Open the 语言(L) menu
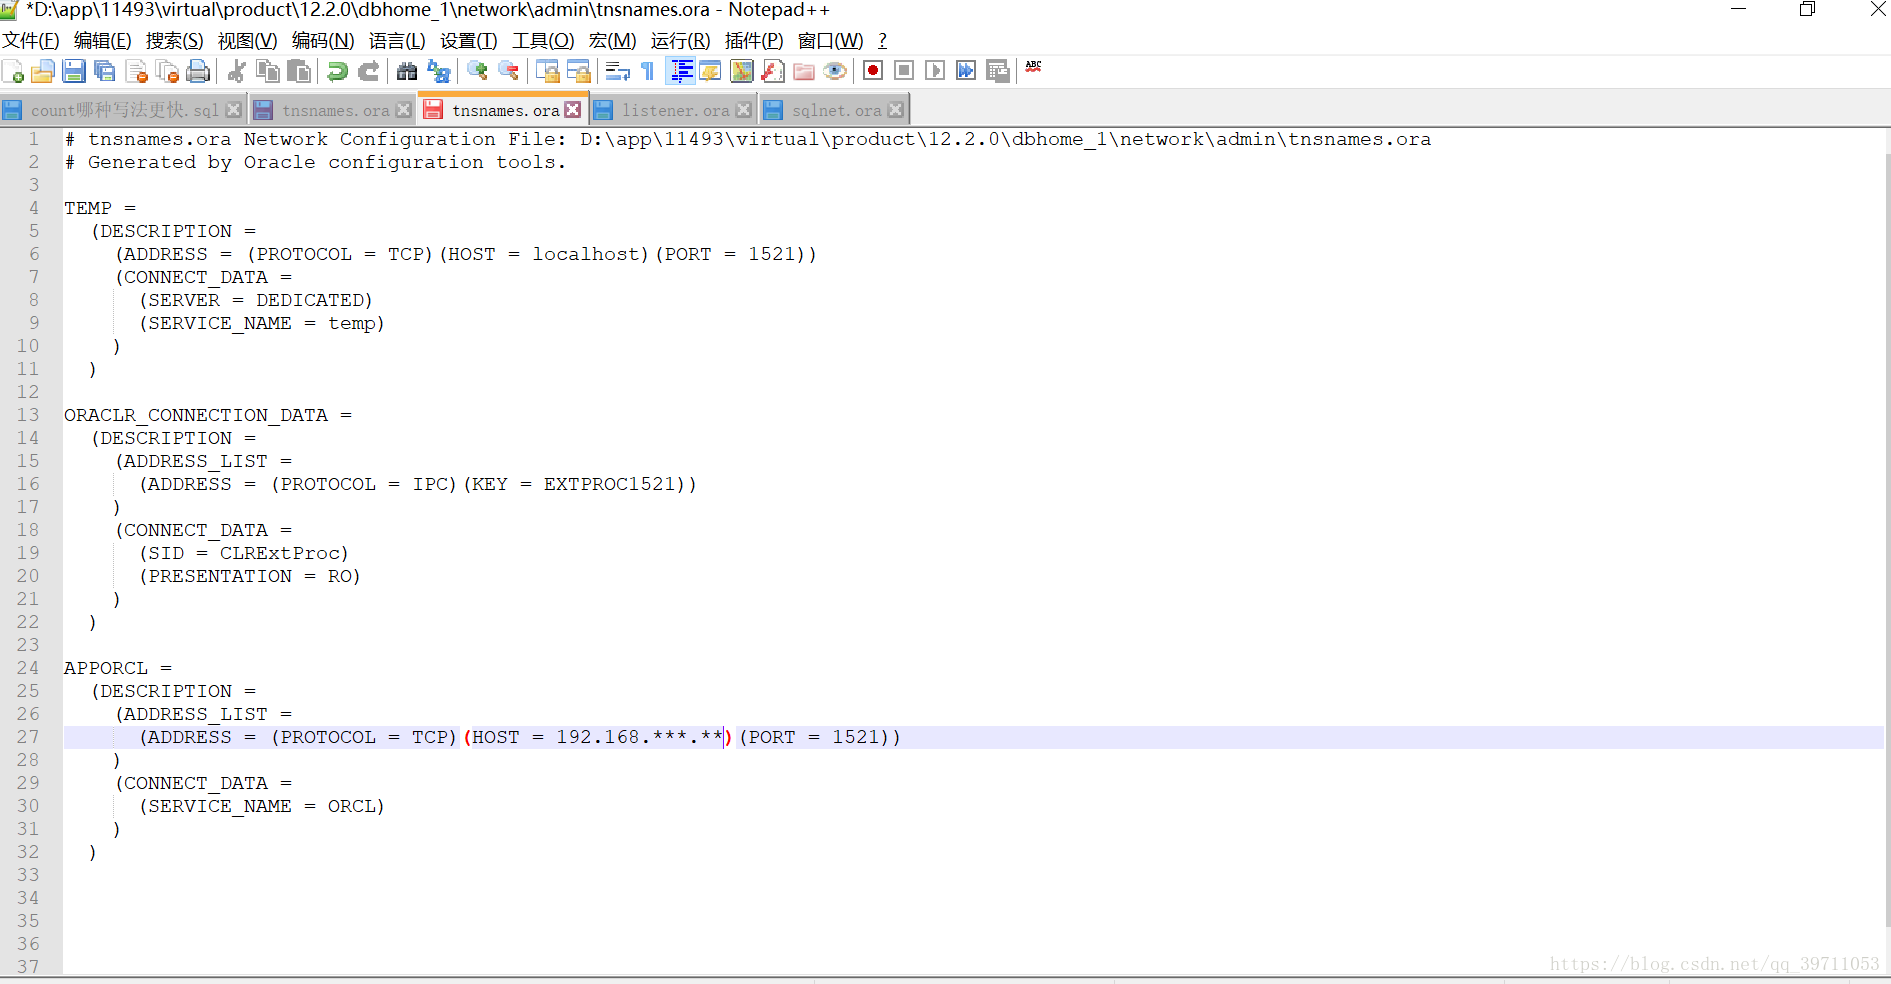This screenshot has height=984, width=1891. [397, 41]
